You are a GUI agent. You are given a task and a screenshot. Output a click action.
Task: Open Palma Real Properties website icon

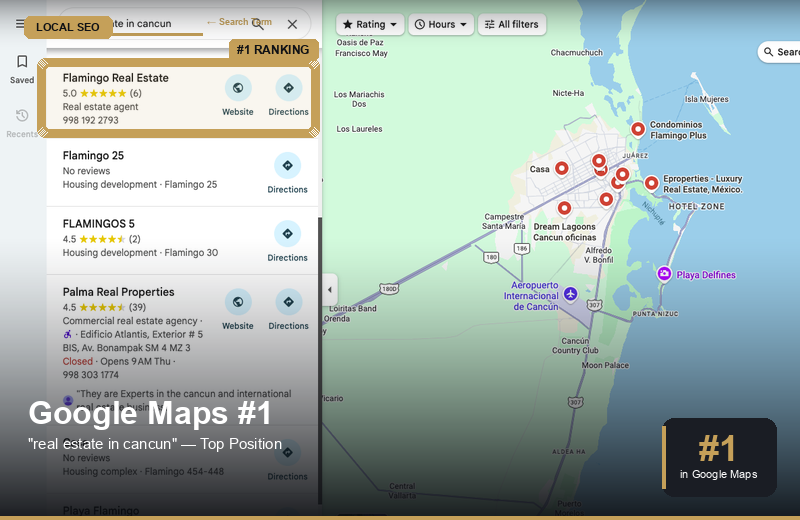click(238, 302)
